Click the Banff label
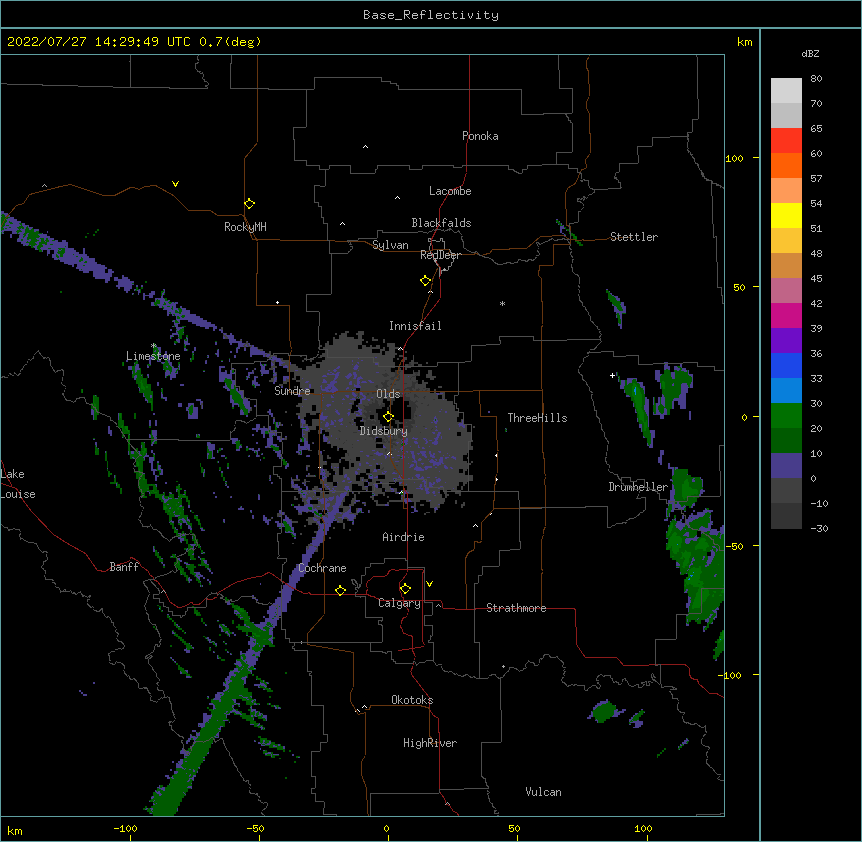 (124, 567)
